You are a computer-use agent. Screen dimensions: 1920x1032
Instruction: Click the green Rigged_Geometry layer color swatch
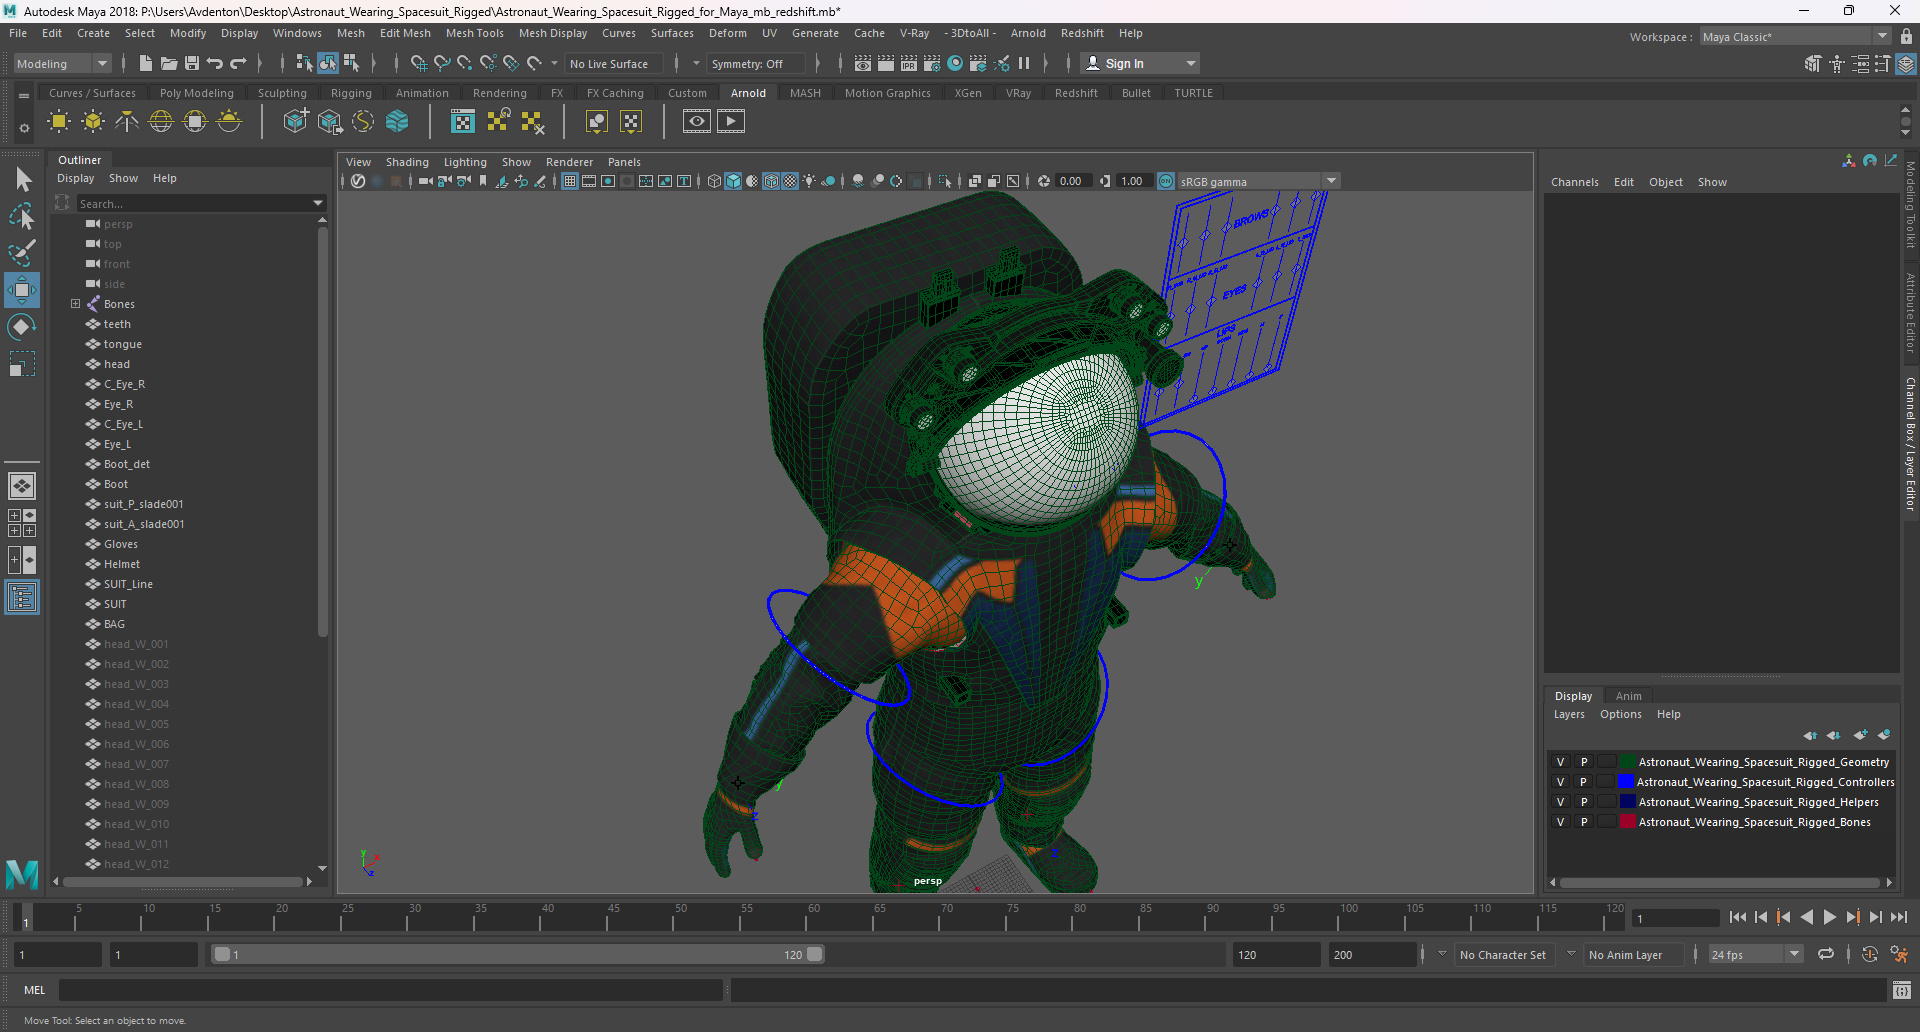(1627, 762)
